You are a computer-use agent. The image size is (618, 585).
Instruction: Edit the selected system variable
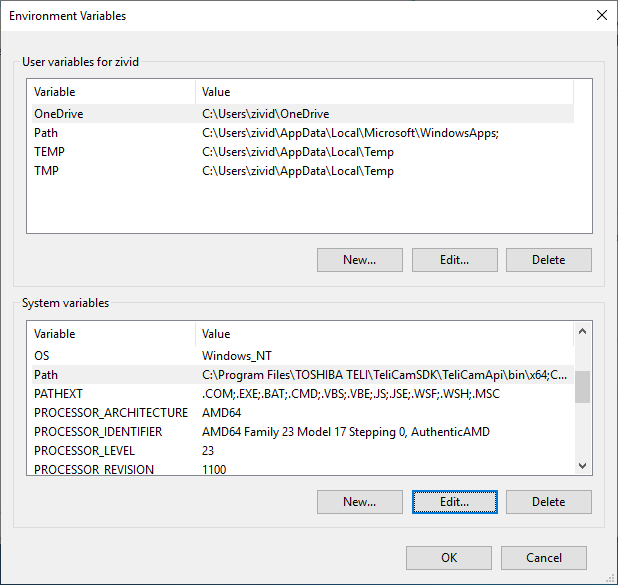pyautogui.click(x=454, y=501)
